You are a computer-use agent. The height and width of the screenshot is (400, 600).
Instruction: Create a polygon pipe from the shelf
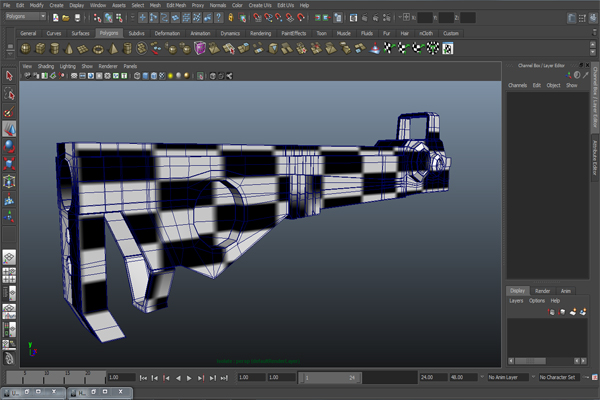point(127,49)
